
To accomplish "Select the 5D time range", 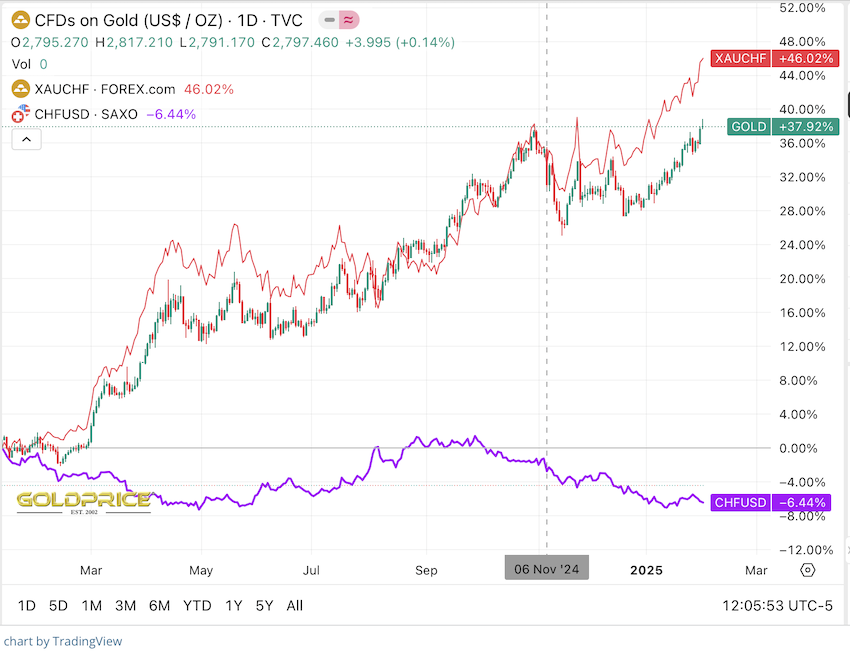I will (59, 606).
